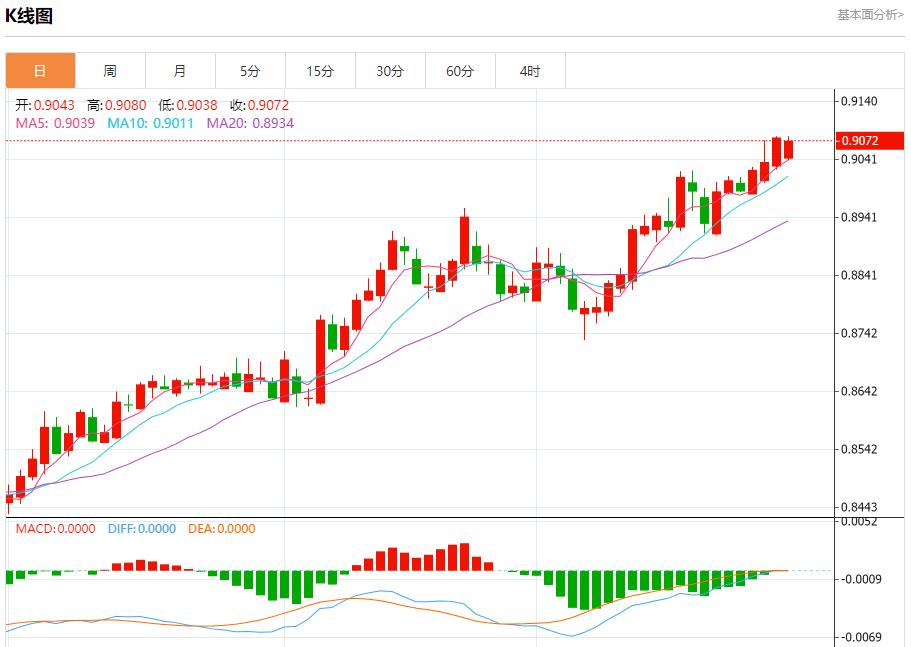Select the 日 daily chart tab

coord(41,71)
